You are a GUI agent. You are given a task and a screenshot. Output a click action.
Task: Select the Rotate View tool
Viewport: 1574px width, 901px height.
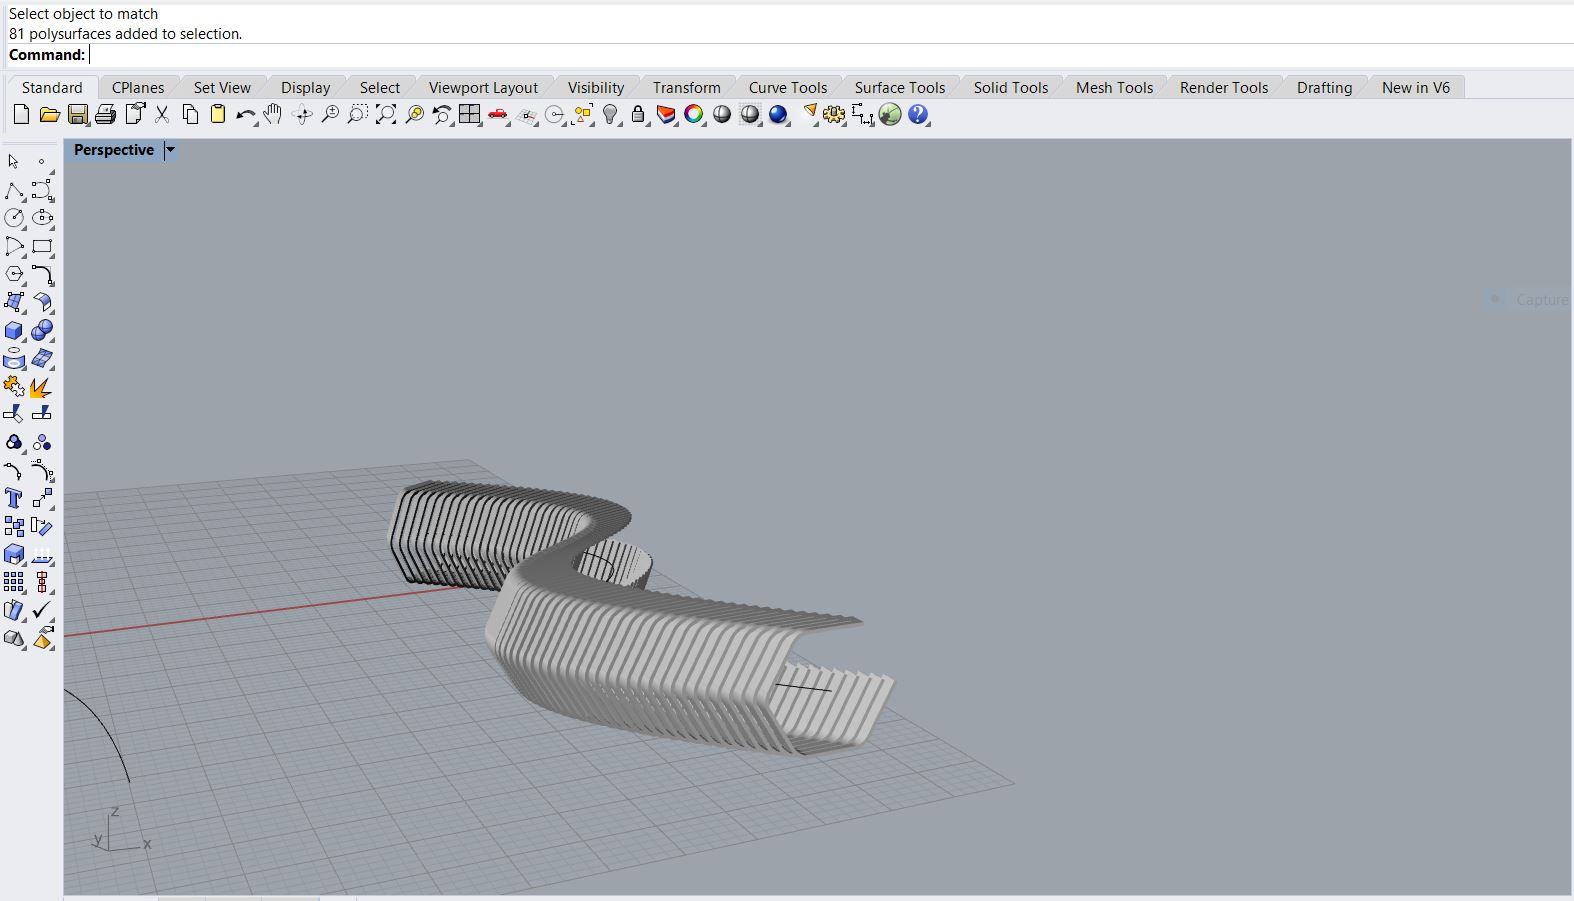[302, 115]
